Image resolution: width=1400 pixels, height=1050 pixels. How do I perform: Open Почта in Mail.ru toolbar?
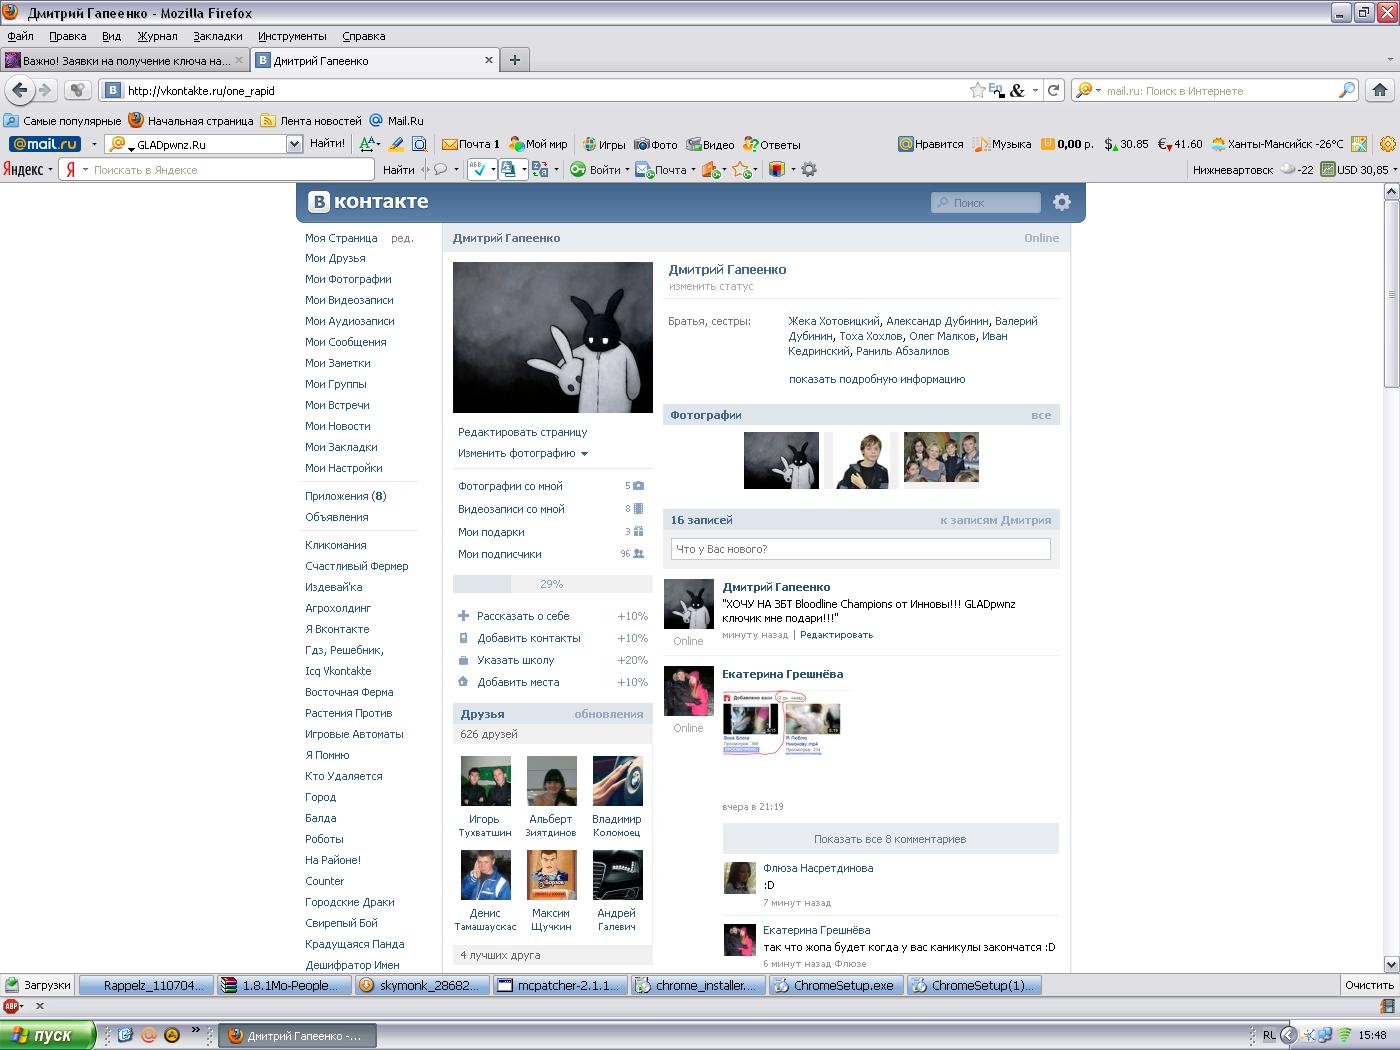[x=470, y=144]
